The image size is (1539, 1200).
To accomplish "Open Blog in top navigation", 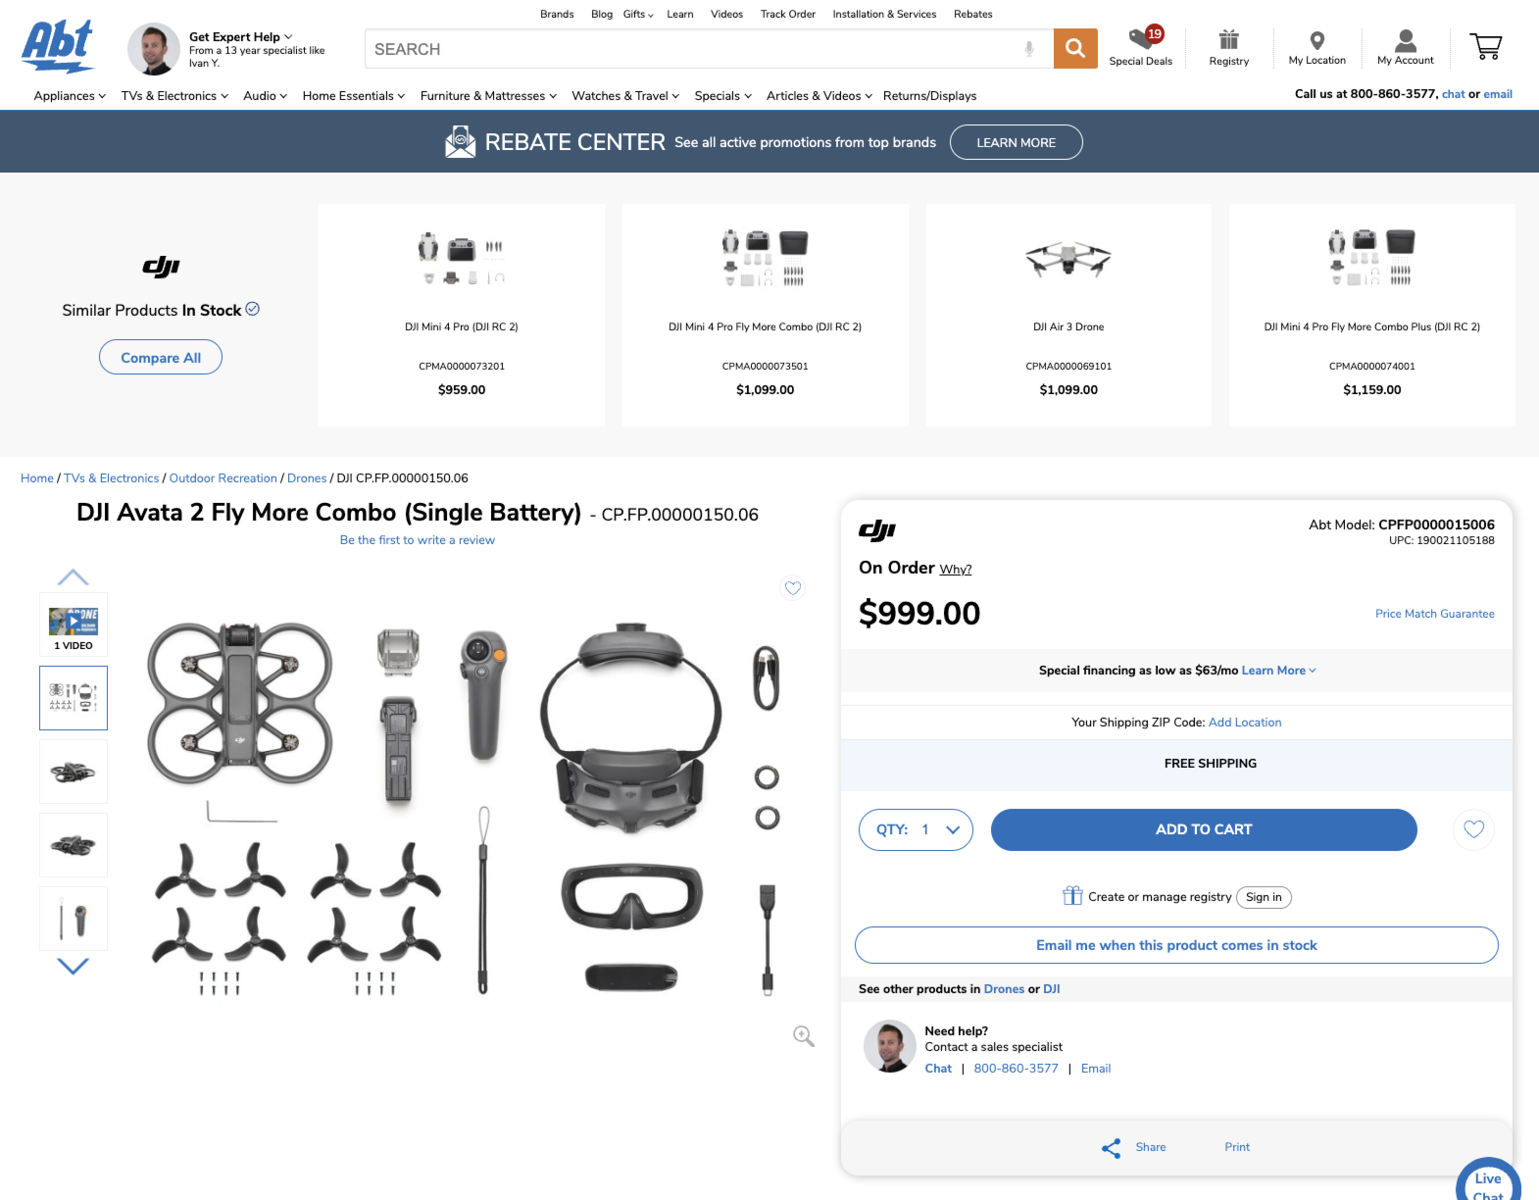I will (602, 14).
